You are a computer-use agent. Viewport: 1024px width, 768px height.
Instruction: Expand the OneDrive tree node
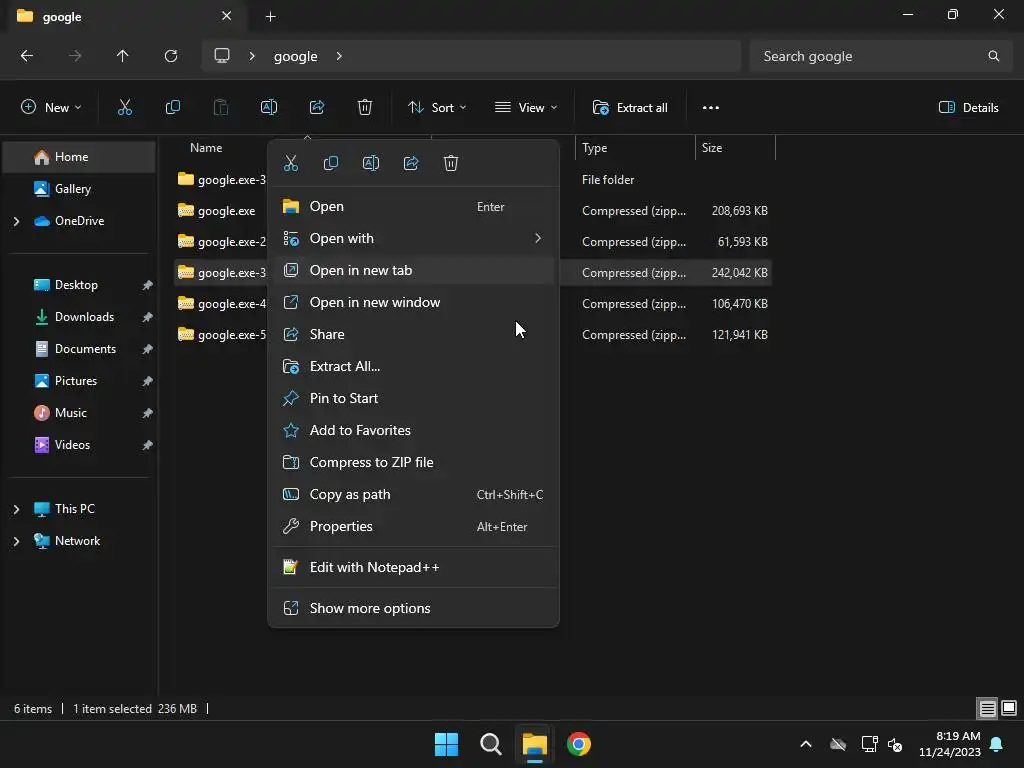16,221
